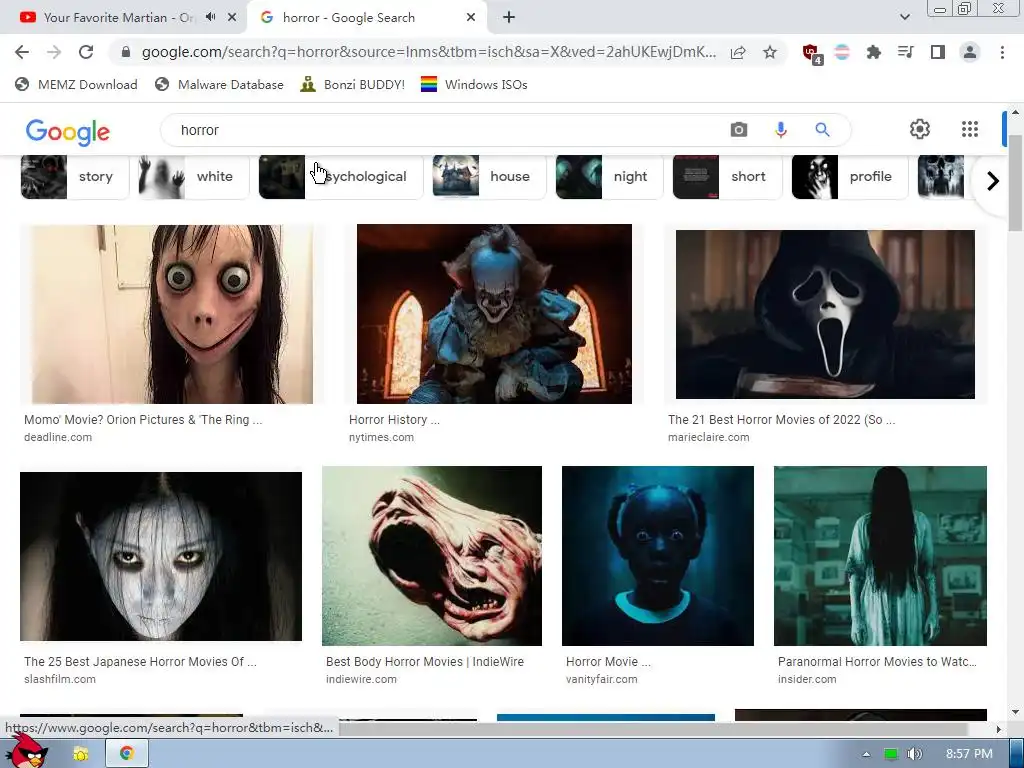The image size is (1024, 768).
Task: Filter results by house chip
Action: pyautogui.click(x=489, y=176)
